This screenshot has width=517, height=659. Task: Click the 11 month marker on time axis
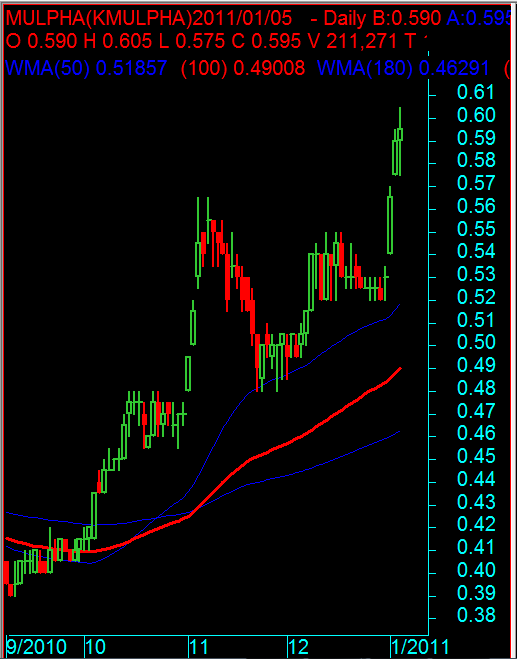(x=198, y=647)
